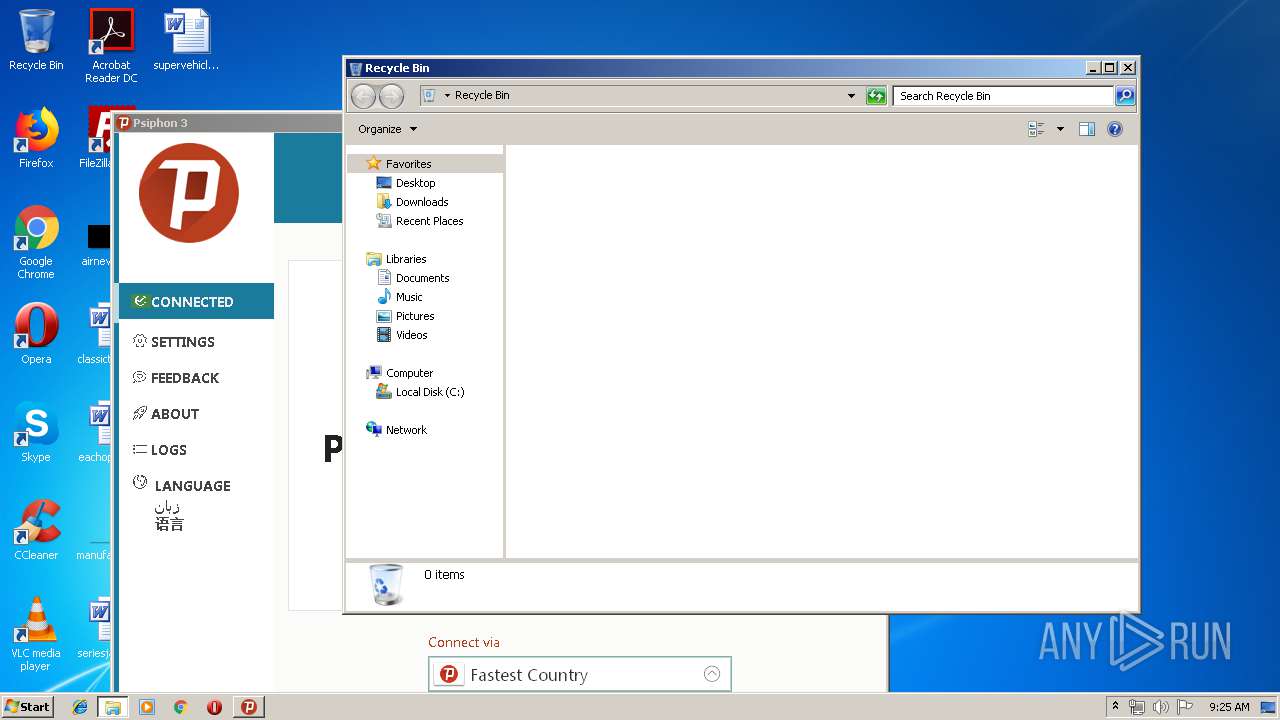Select Recent Places under Favorites
The image size is (1280, 720).
point(429,221)
